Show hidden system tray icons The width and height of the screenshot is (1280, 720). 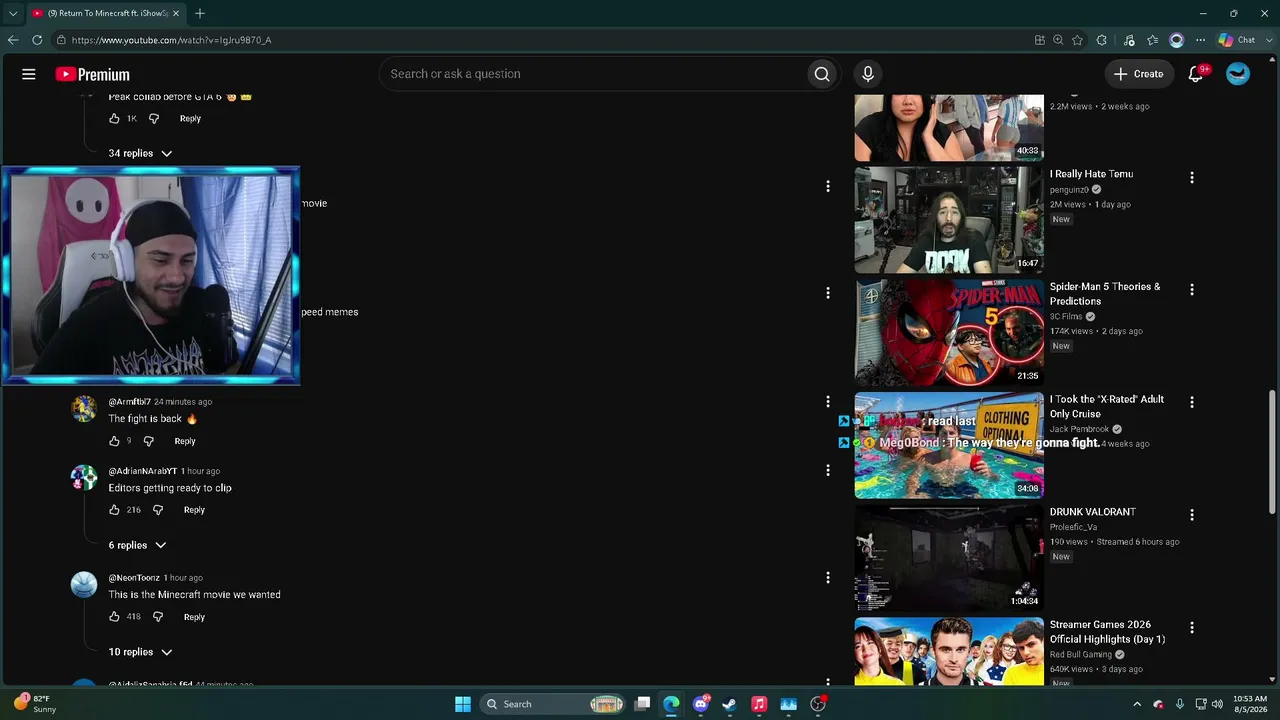point(1137,704)
